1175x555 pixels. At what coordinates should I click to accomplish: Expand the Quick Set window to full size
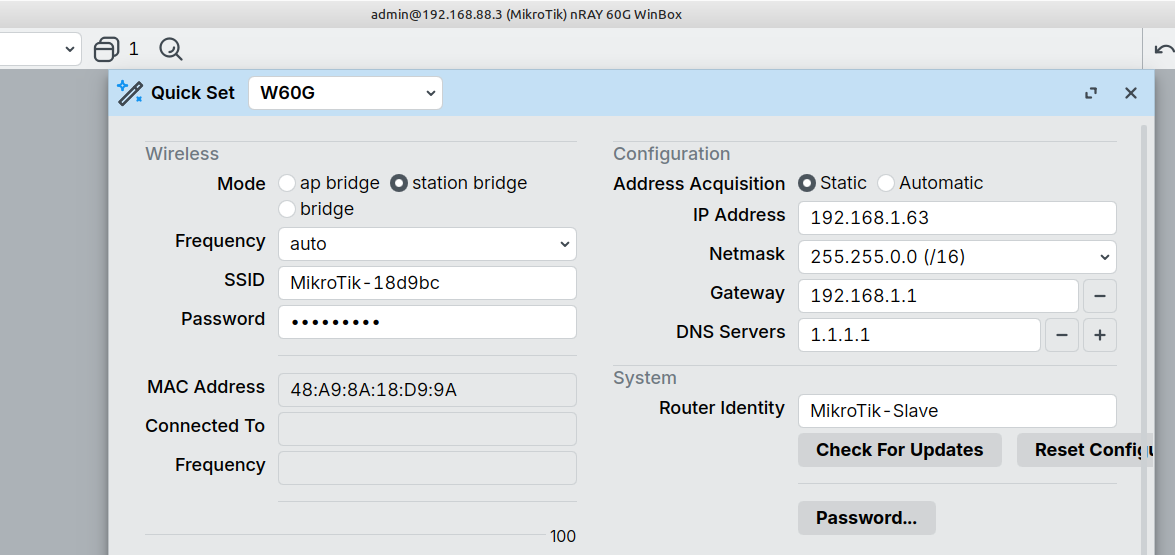click(x=1091, y=93)
